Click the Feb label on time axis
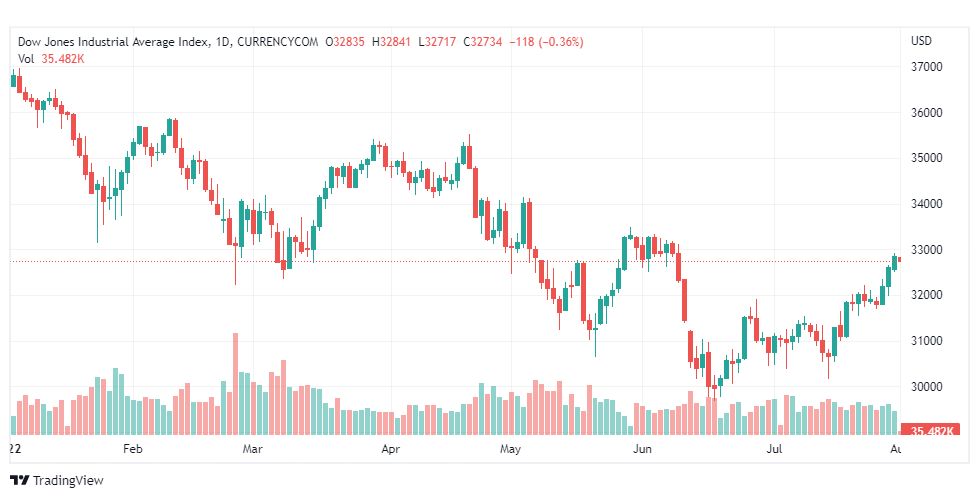This screenshot has height=498, width=979. click(132, 450)
